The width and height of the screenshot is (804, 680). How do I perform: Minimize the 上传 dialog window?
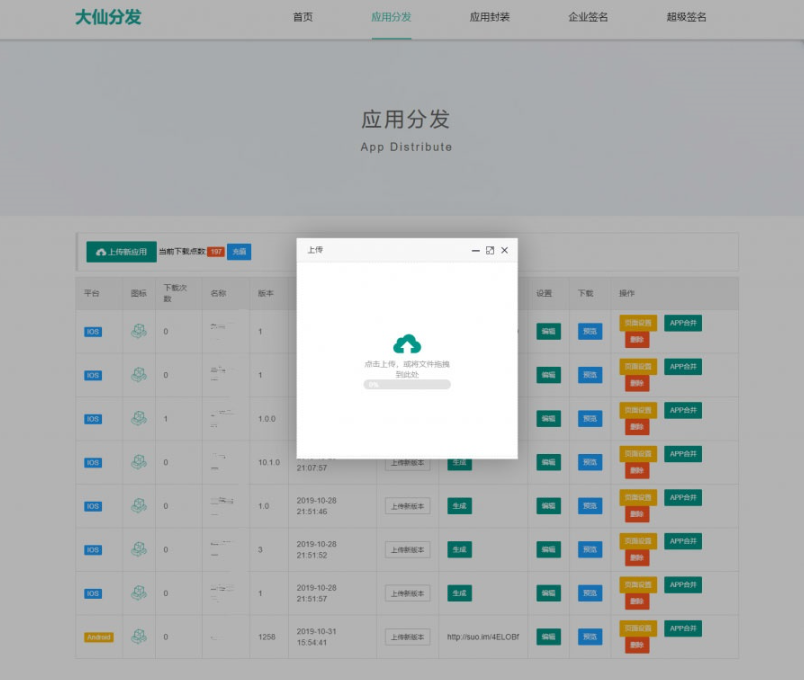click(475, 250)
